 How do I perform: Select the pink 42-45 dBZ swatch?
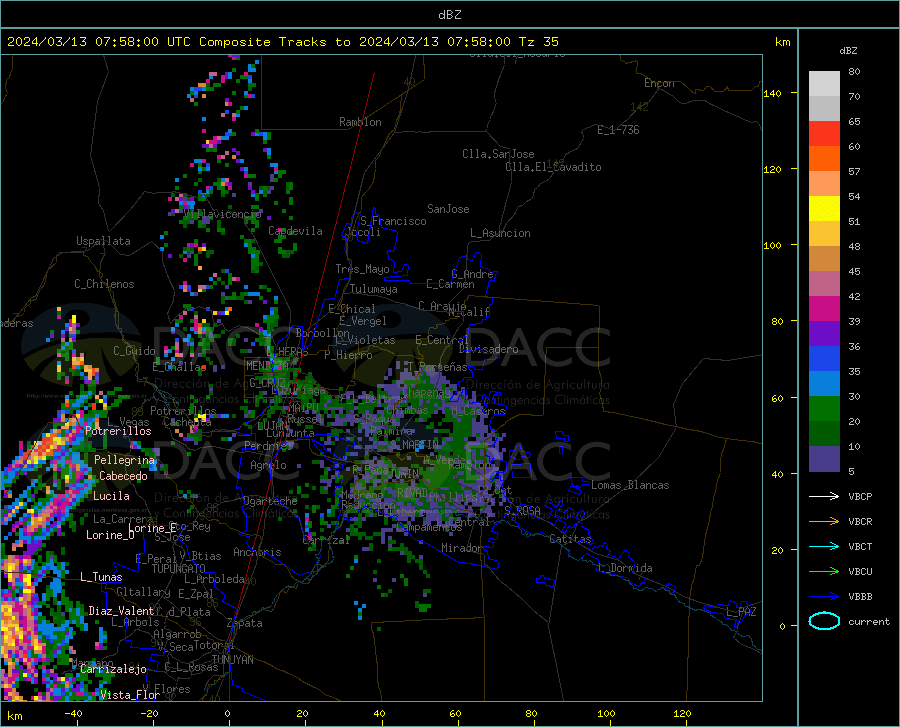point(824,284)
